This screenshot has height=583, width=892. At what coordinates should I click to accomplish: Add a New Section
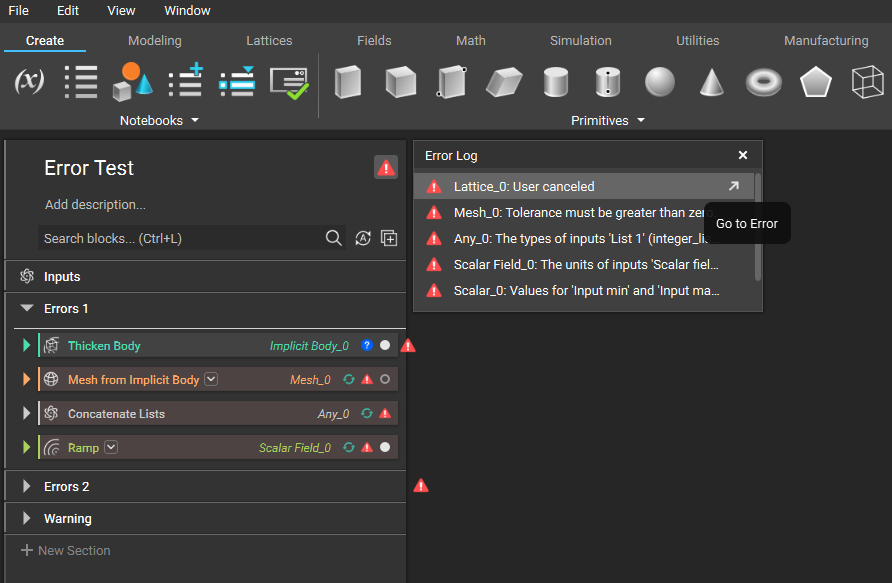pyautogui.click(x=65, y=550)
